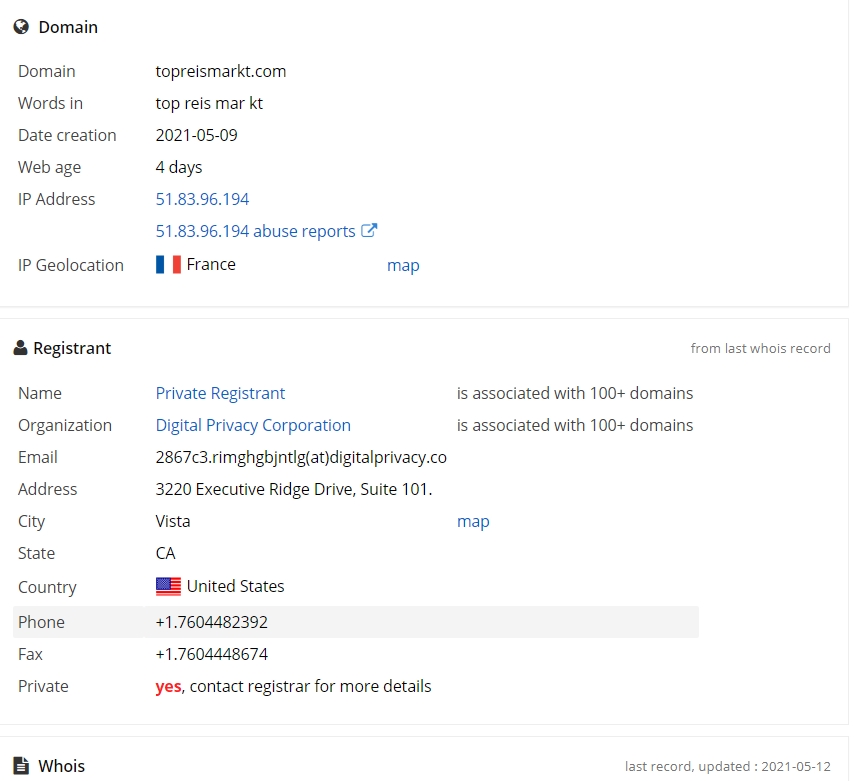This screenshot has width=855, height=781.
Task: Click the fax number +1.7604448674
Action: pos(212,654)
